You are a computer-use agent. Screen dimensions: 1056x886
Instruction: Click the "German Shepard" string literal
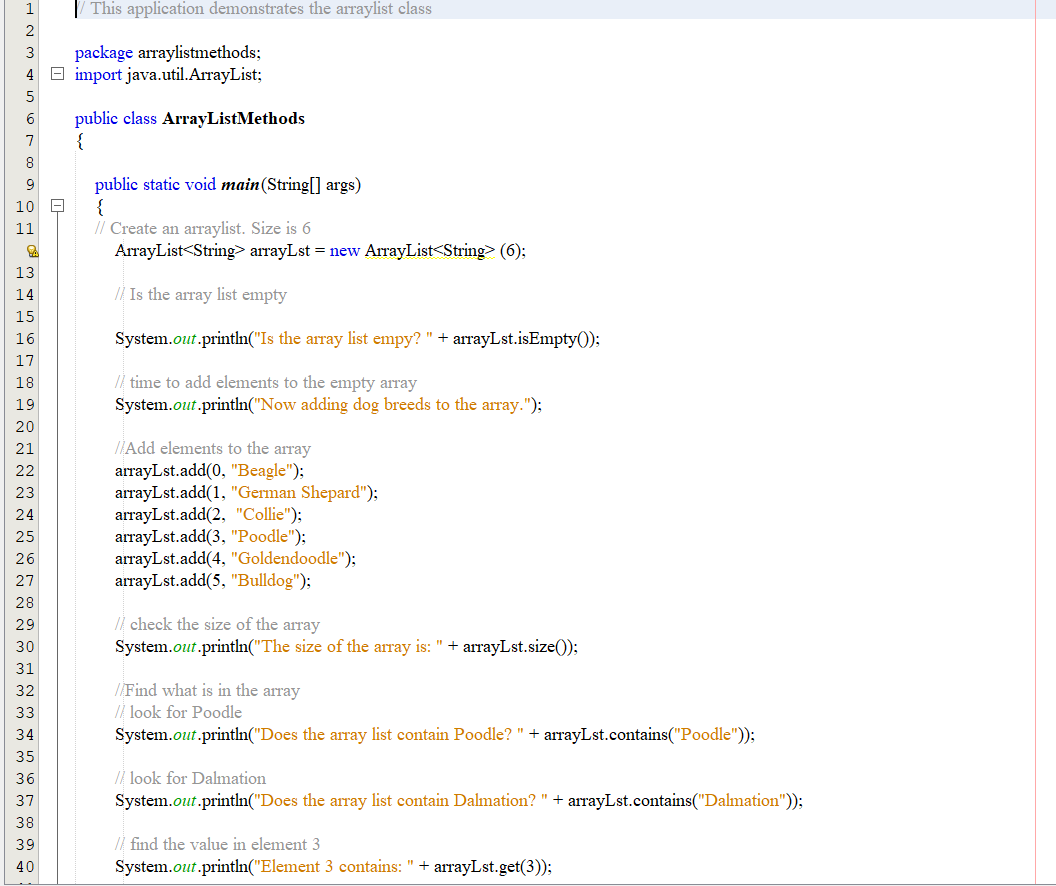300,493
